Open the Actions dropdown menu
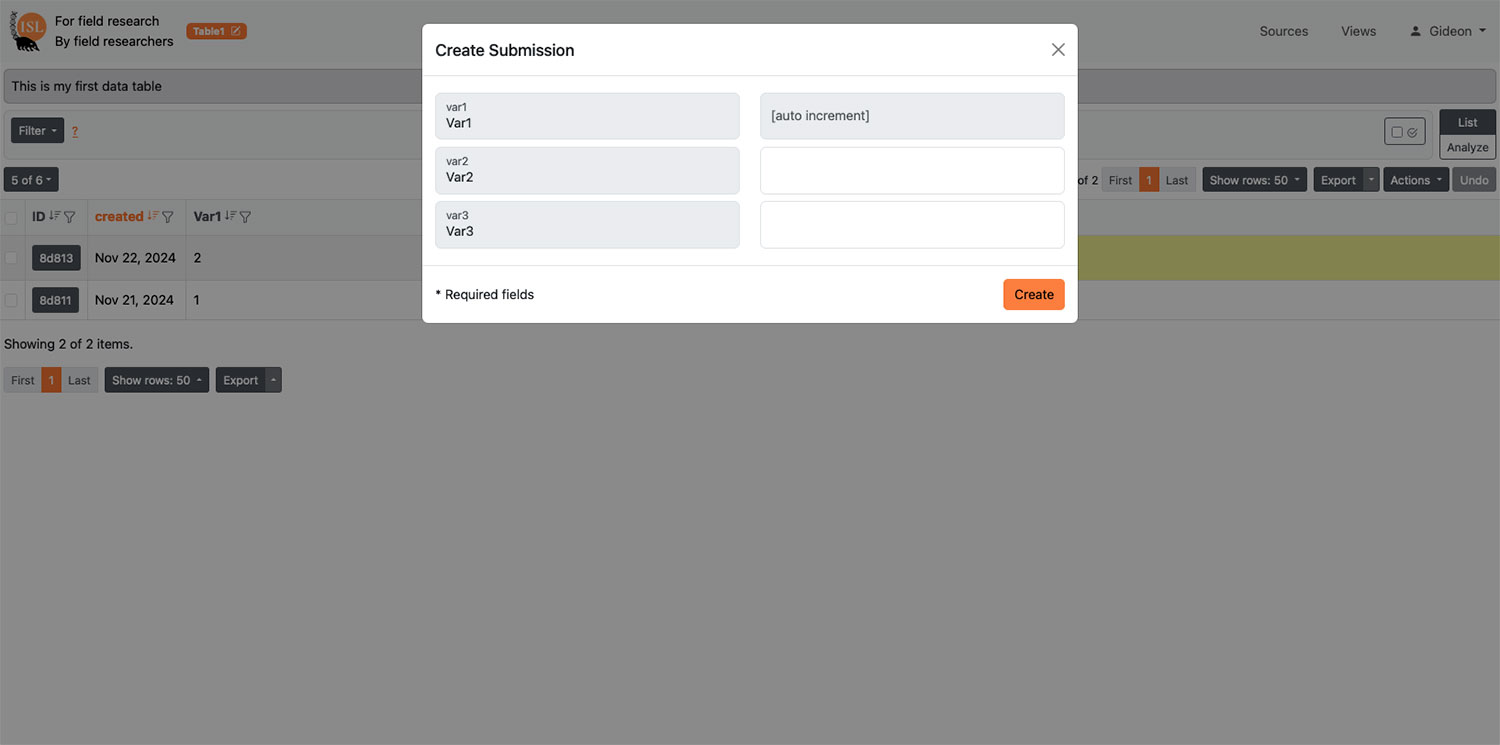The image size is (1500, 745). [x=1415, y=180]
